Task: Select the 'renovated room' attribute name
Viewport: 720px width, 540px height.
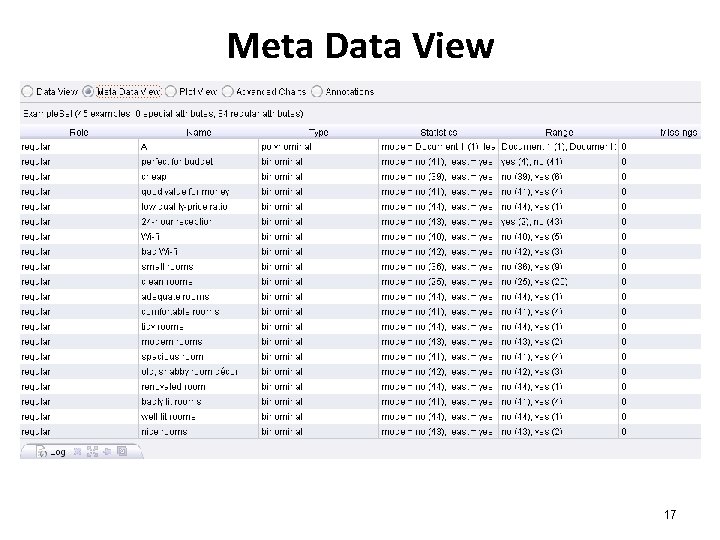Action: click(x=173, y=387)
